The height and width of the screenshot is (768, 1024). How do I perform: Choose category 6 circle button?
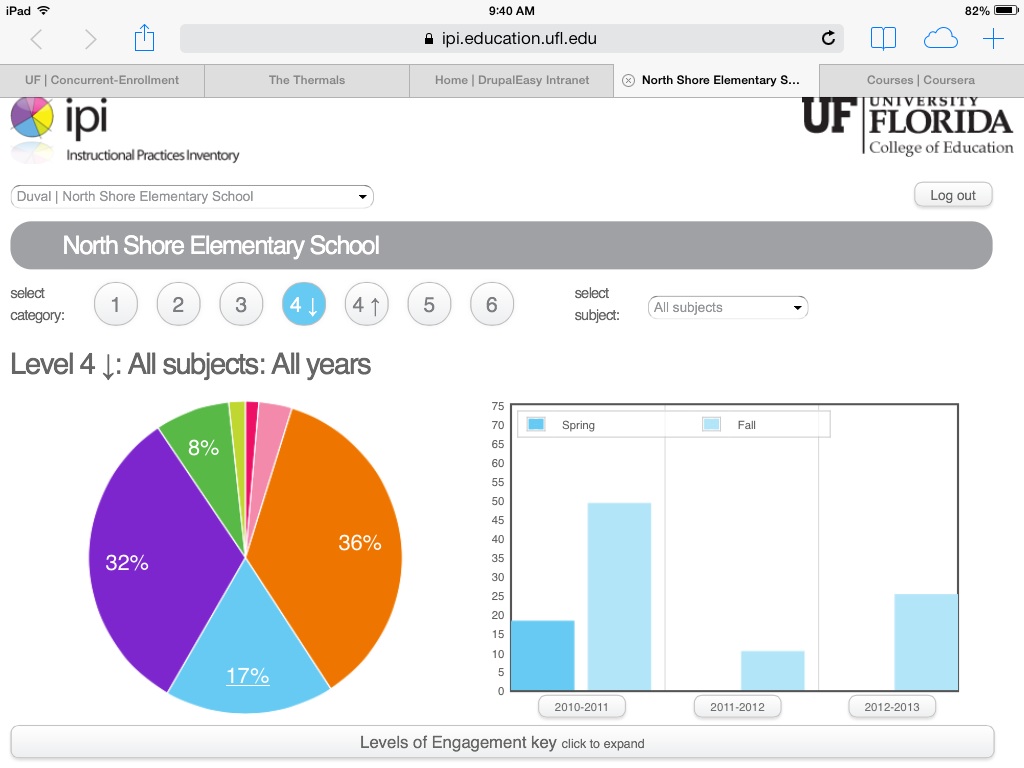click(x=491, y=305)
